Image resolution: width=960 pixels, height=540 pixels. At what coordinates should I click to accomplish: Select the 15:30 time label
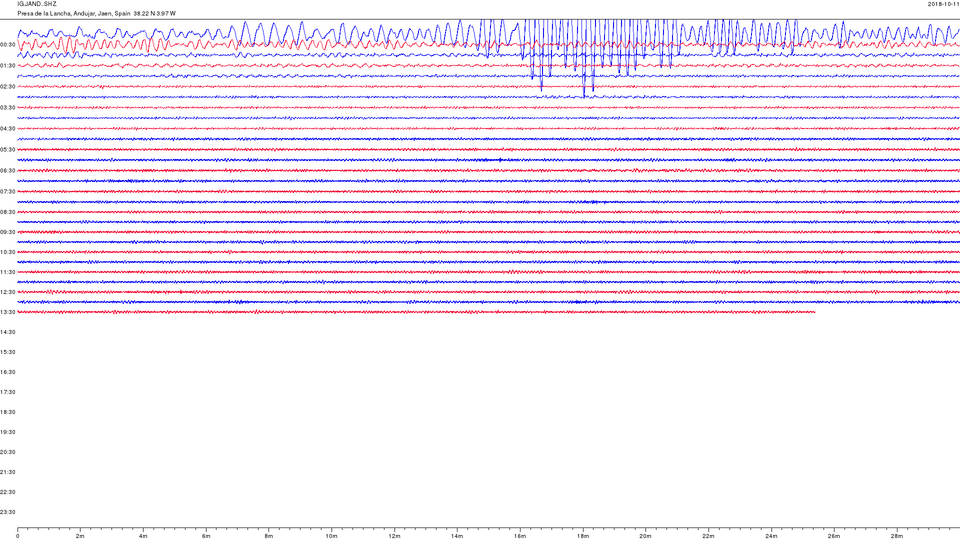[7, 352]
